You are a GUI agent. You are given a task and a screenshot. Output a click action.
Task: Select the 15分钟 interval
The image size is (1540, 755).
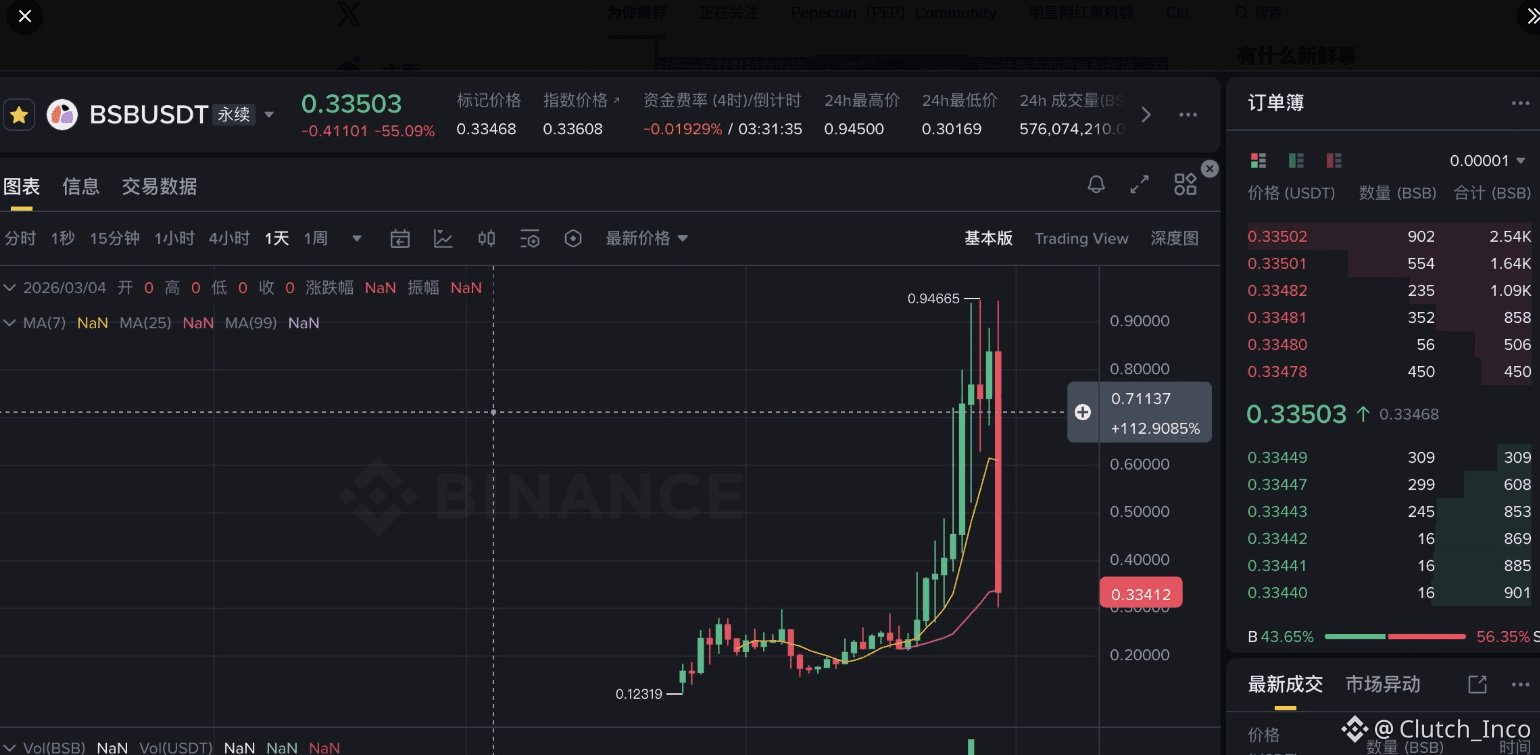[x=115, y=238]
